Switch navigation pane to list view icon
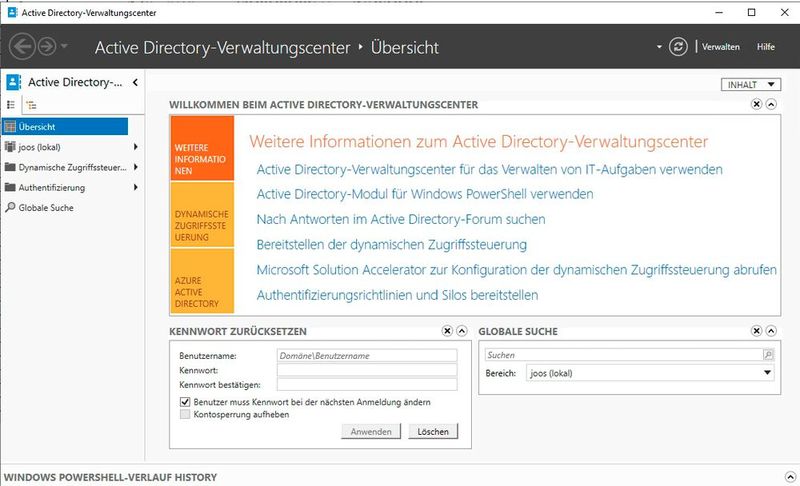 11,105
